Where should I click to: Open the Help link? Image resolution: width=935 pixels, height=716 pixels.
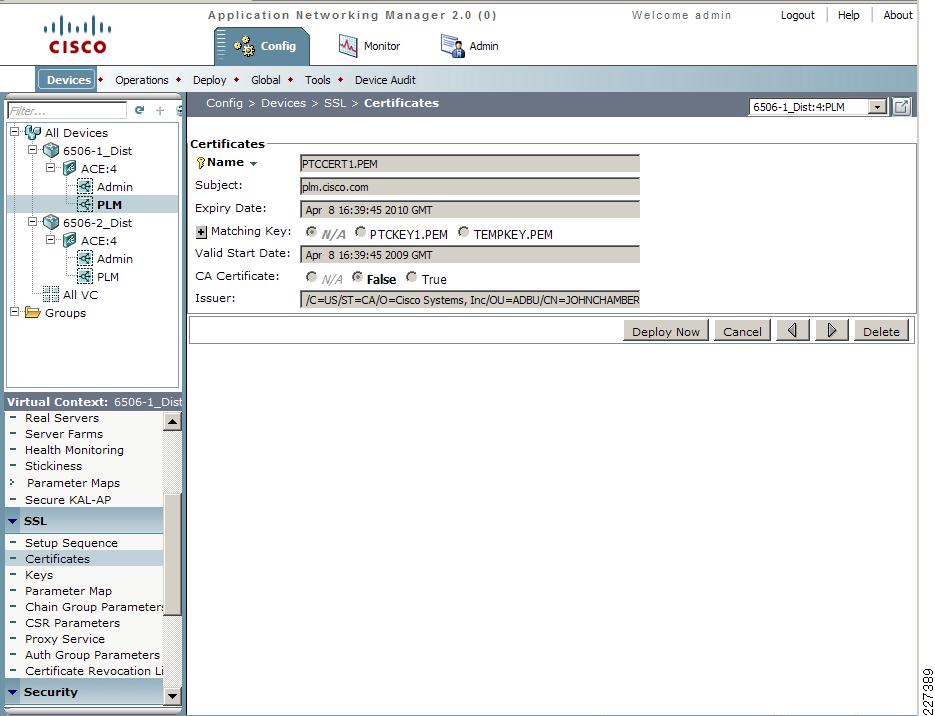pyautogui.click(x=849, y=16)
